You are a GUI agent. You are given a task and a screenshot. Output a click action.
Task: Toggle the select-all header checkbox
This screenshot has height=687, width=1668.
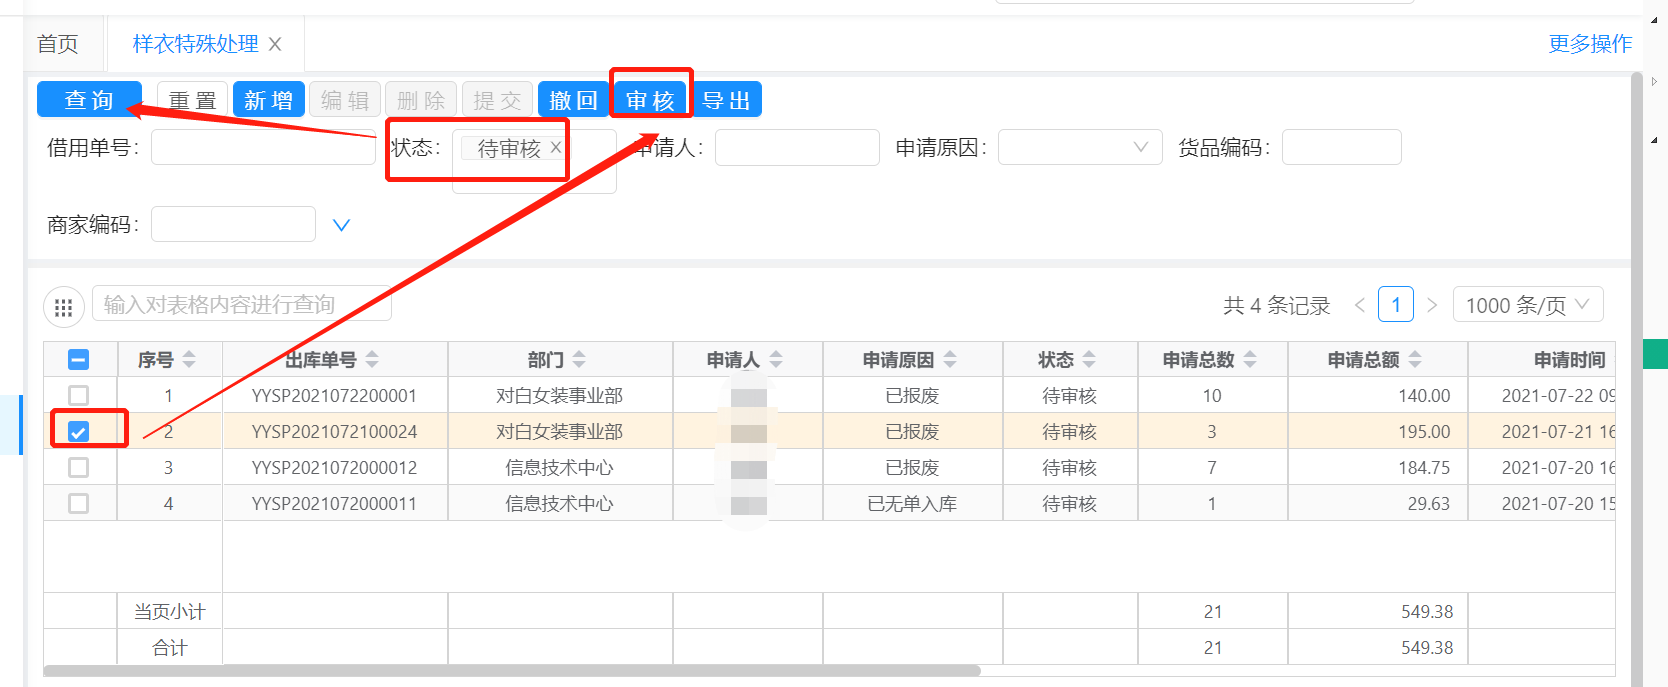pyautogui.click(x=78, y=360)
